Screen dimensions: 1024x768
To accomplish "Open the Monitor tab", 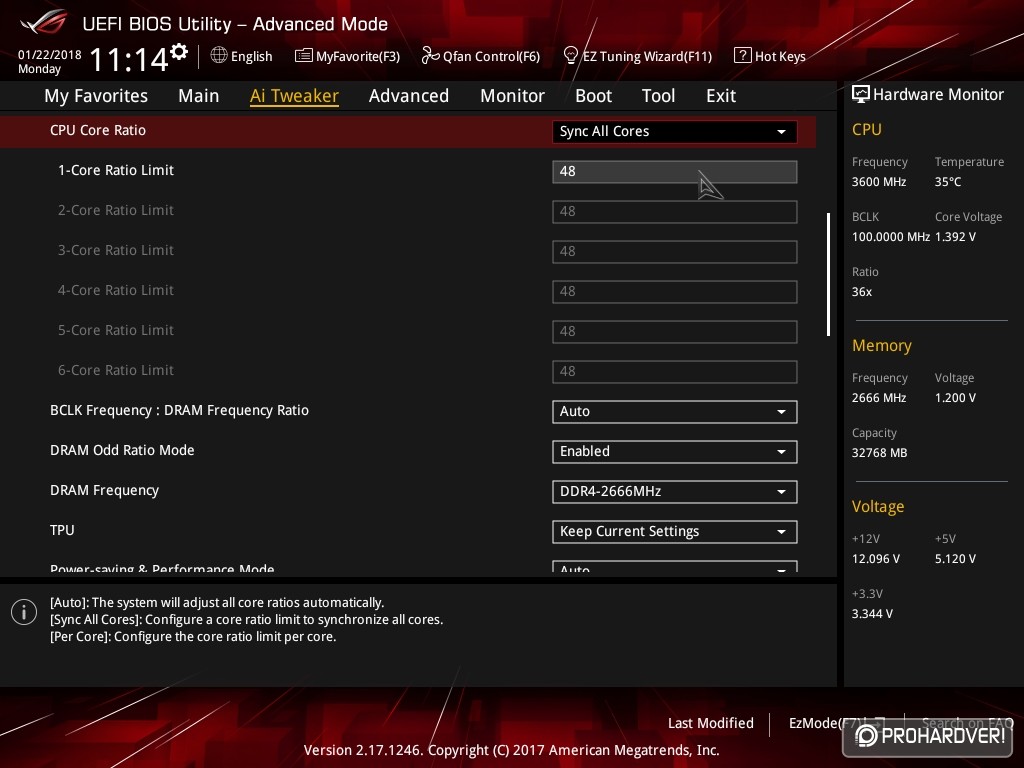I will [x=512, y=96].
